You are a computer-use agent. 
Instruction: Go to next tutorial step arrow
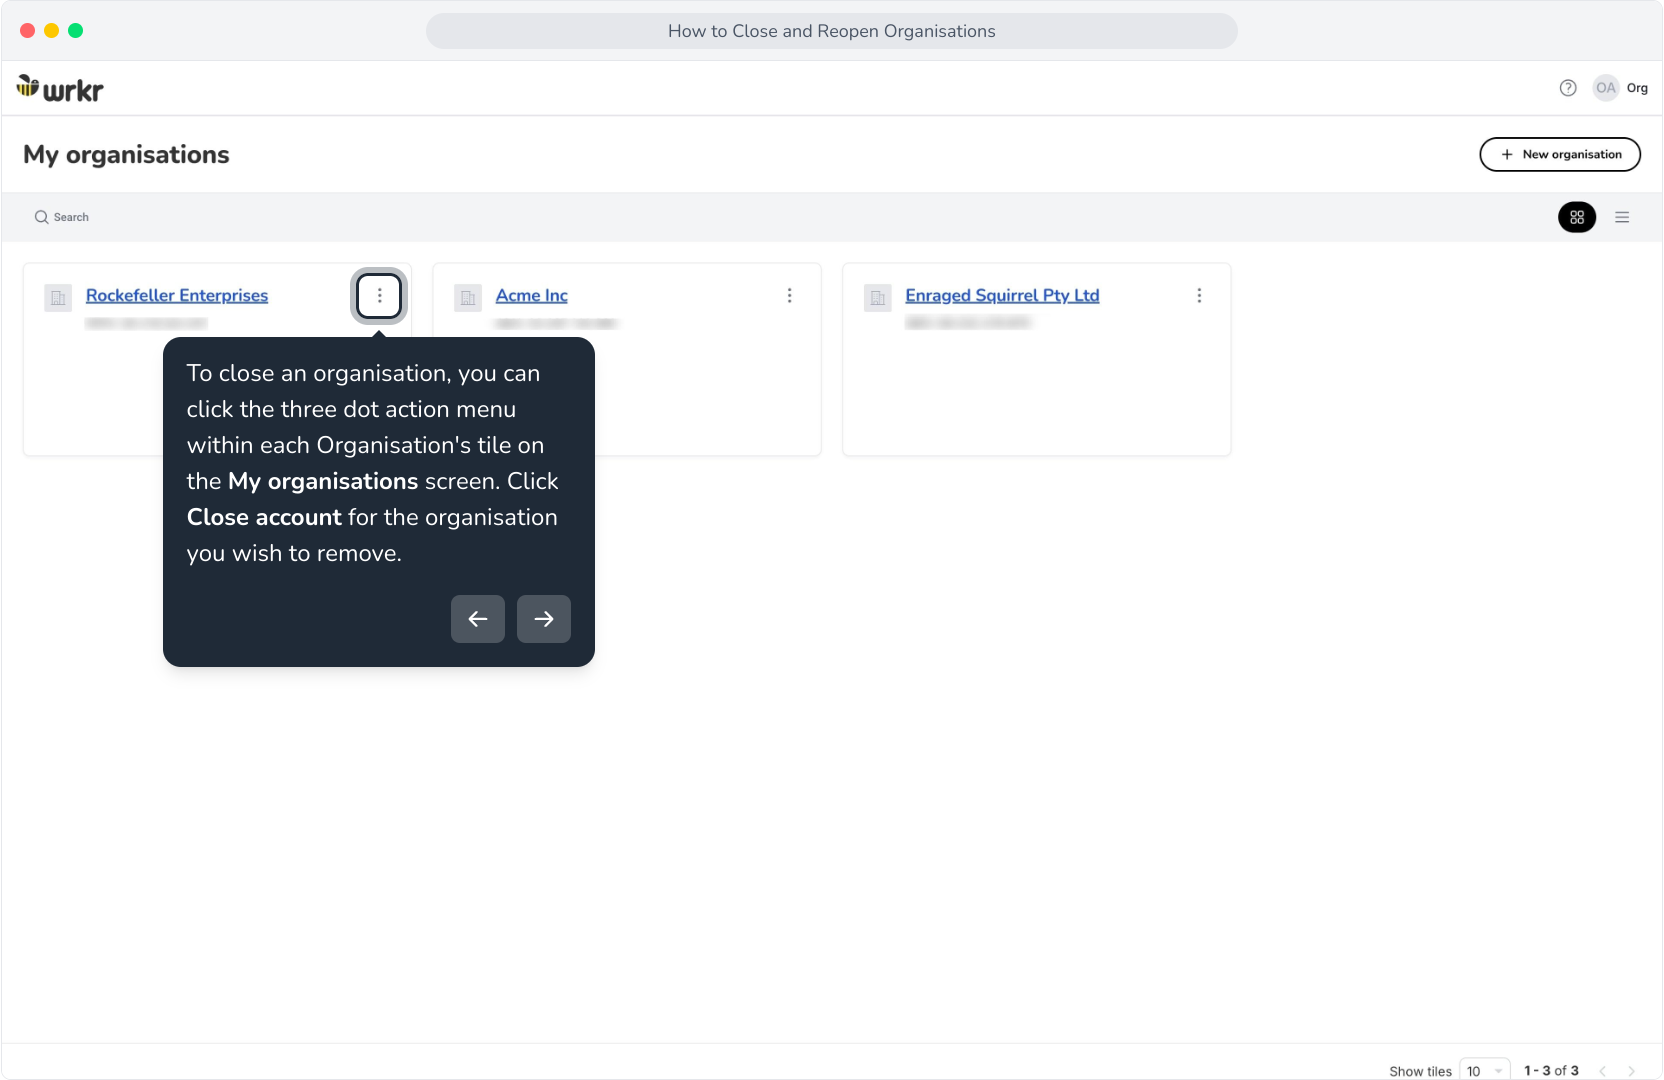544,619
